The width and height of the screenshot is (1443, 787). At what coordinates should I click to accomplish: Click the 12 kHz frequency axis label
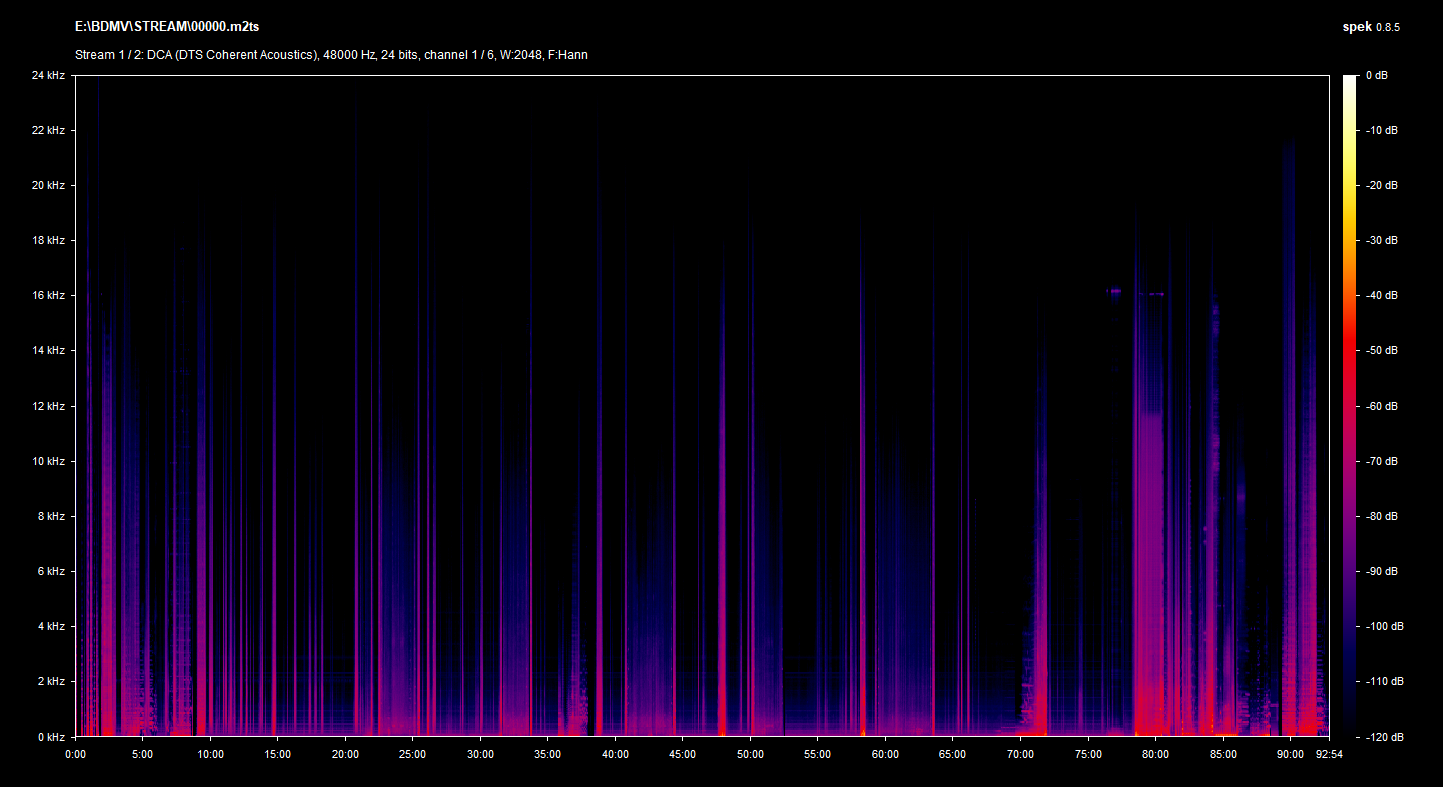tap(48, 406)
